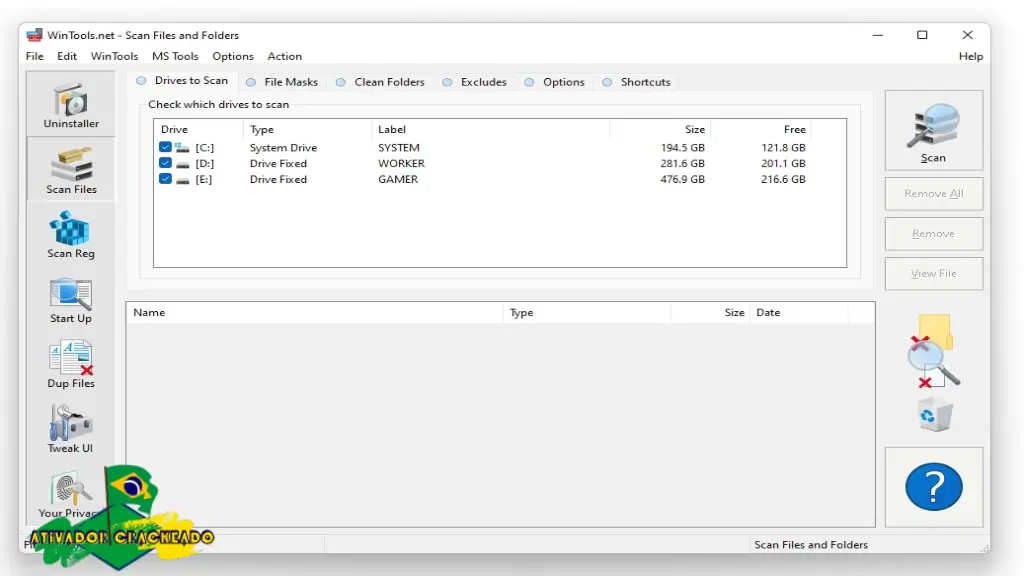Click the Remove All button
This screenshot has height=576, width=1024.
click(933, 194)
